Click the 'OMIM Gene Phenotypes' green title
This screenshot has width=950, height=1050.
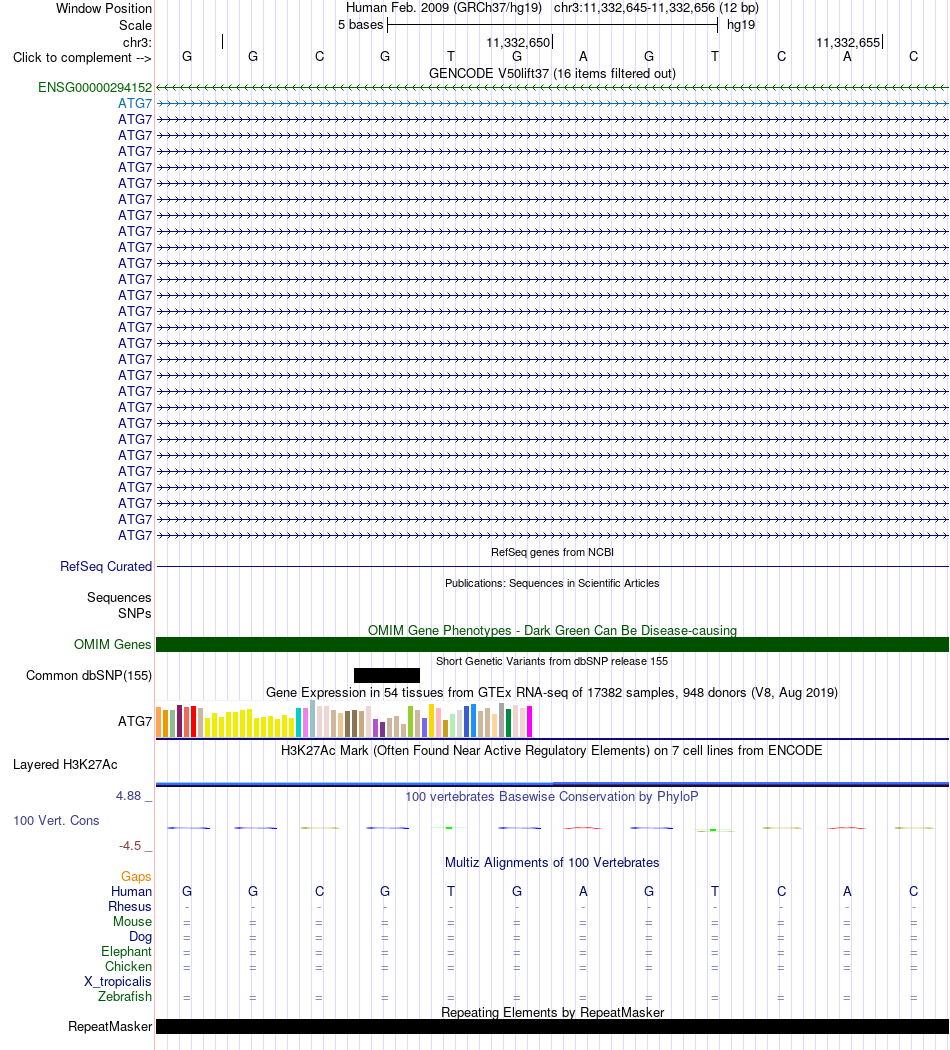tap(552, 630)
